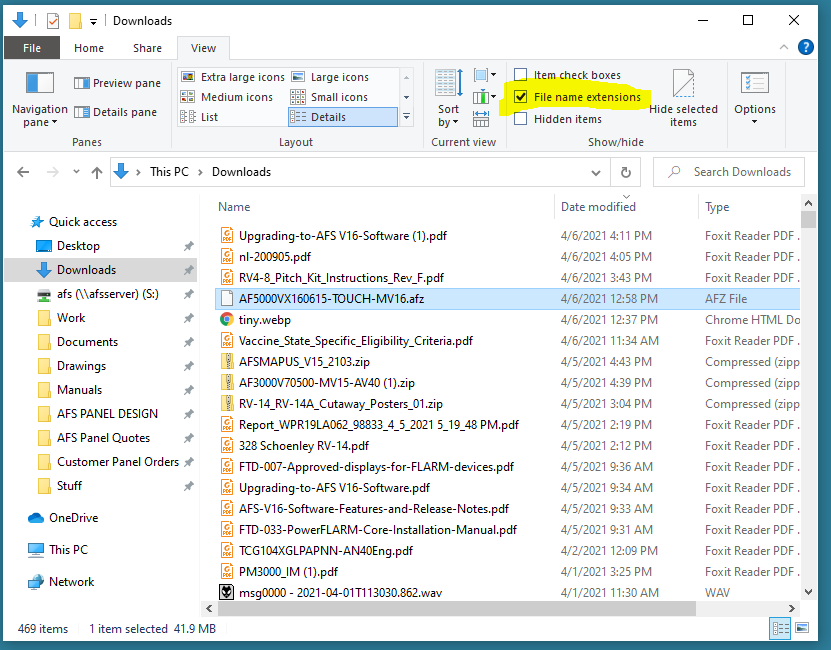Open address bar history dropdown
Screen dimensions: 831x650
[596, 173]
